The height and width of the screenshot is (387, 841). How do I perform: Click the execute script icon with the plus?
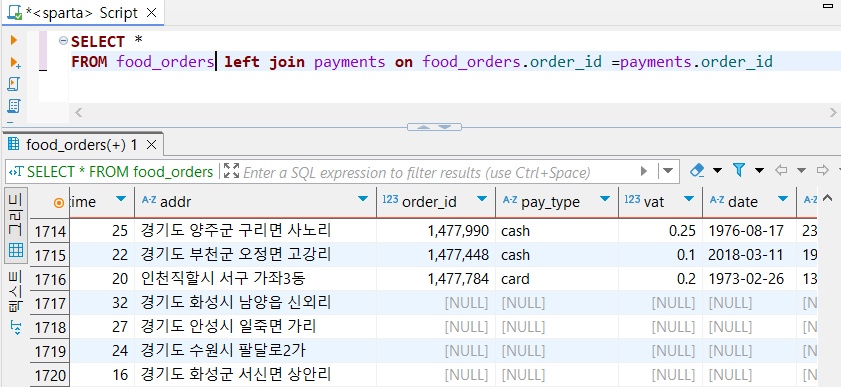pyautogui.click(x=15, y=63)
